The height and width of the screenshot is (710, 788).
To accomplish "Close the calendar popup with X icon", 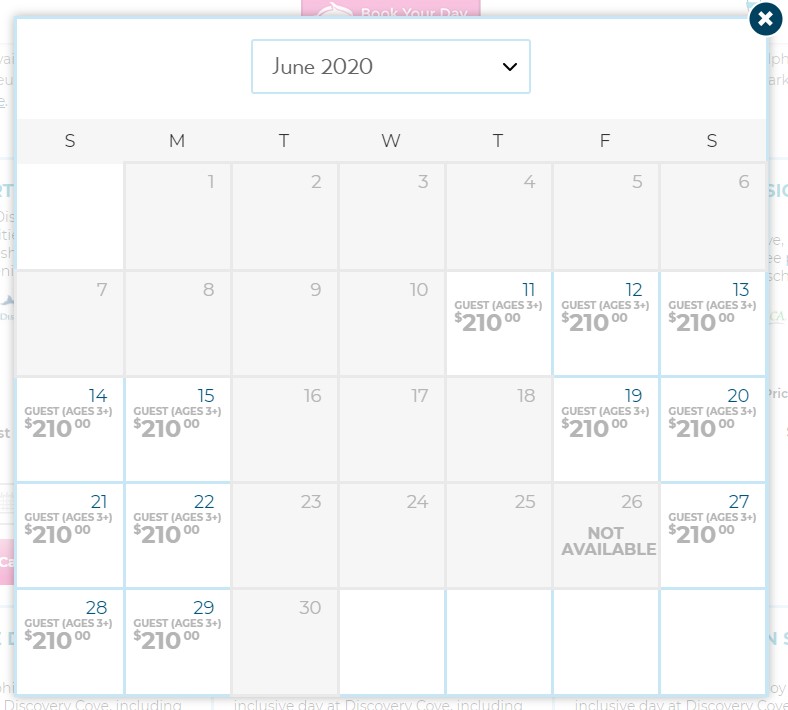I will coord(765,19).
